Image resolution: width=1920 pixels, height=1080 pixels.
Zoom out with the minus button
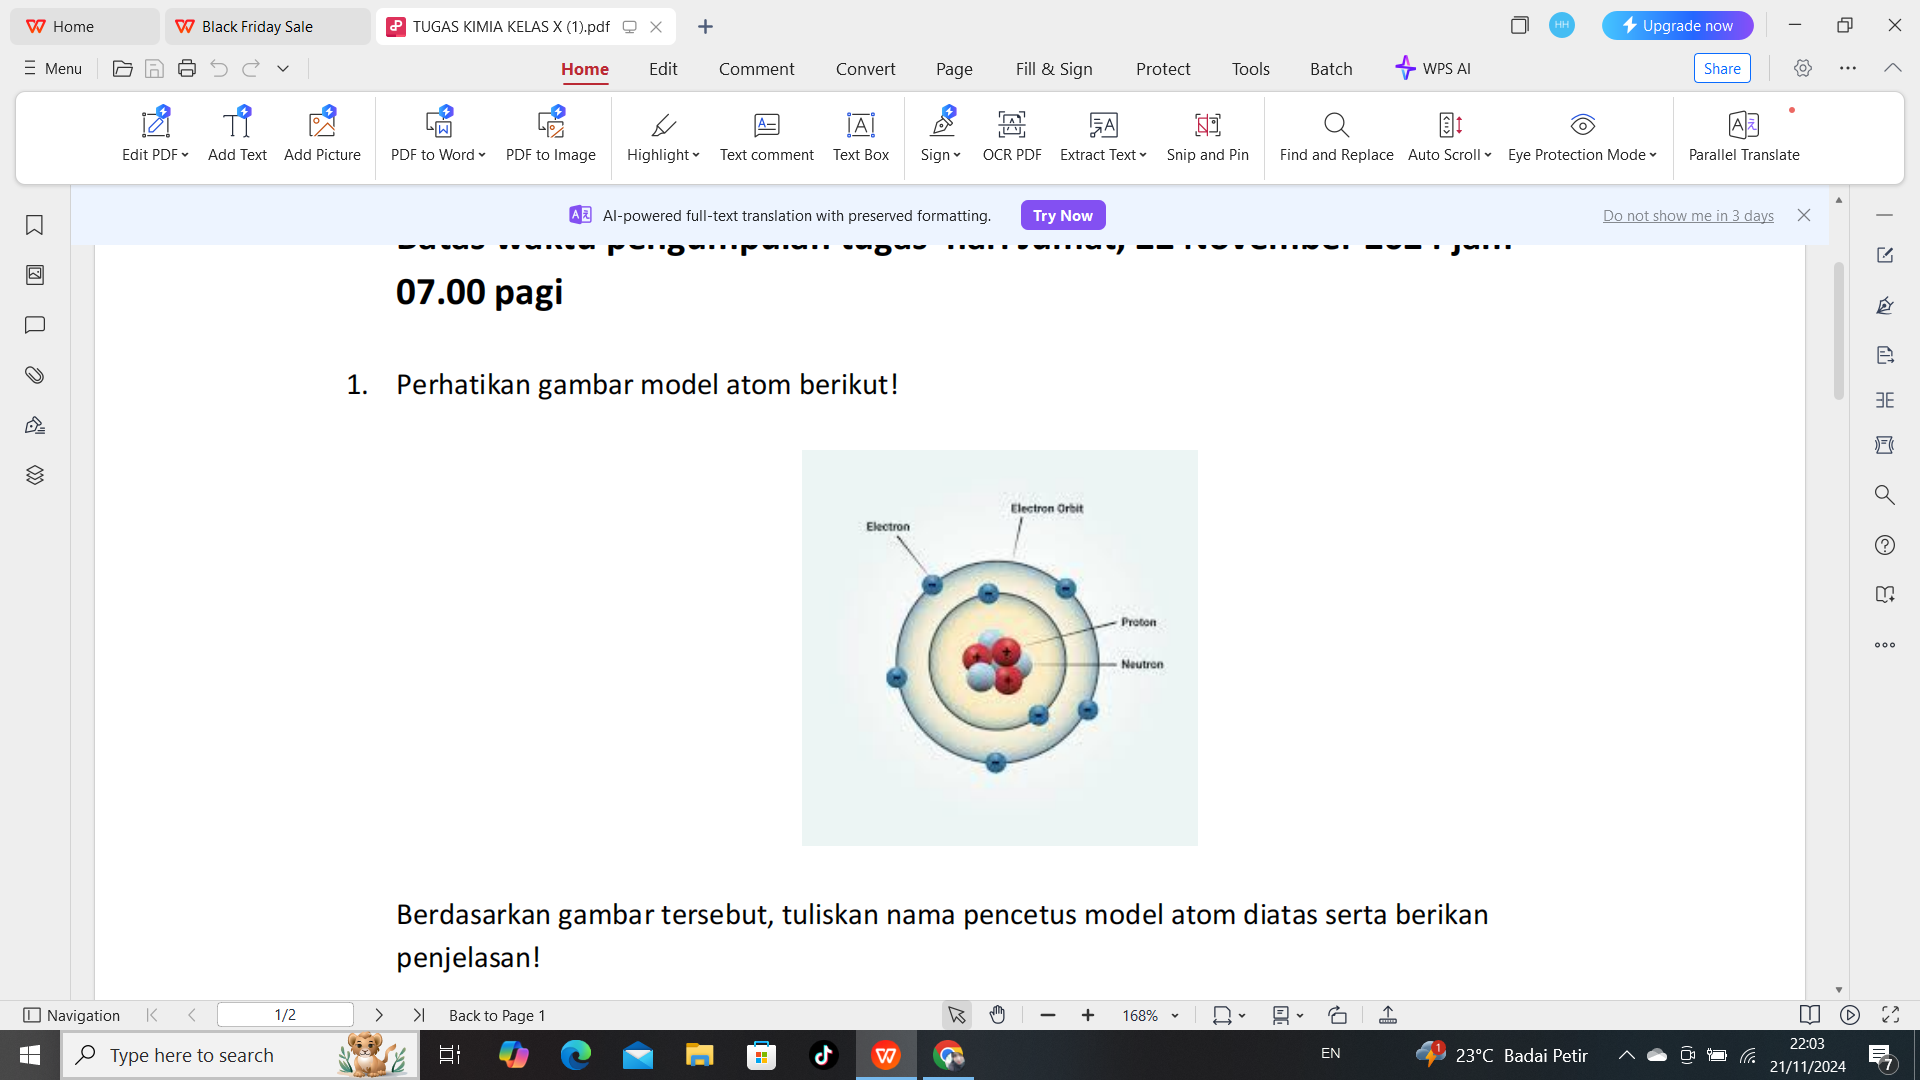click(x=1048, y=1015)
